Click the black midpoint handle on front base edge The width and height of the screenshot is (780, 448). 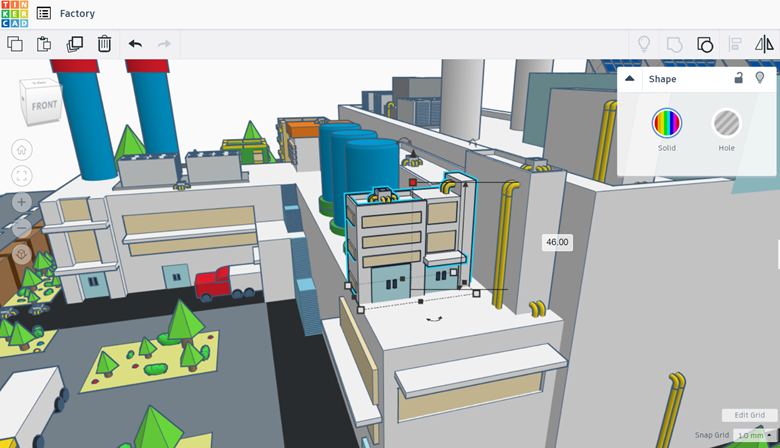(x=421, y=301)
